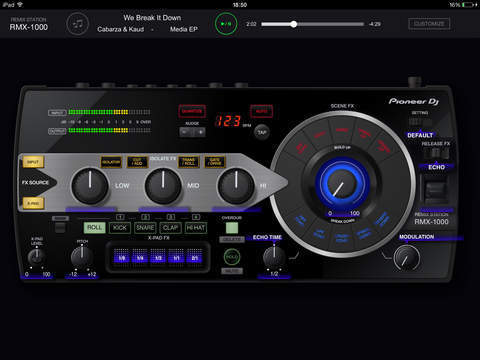The image size is (480, 360).
Task: Click the MODULATION knob
Action: [x=407, y=258]
